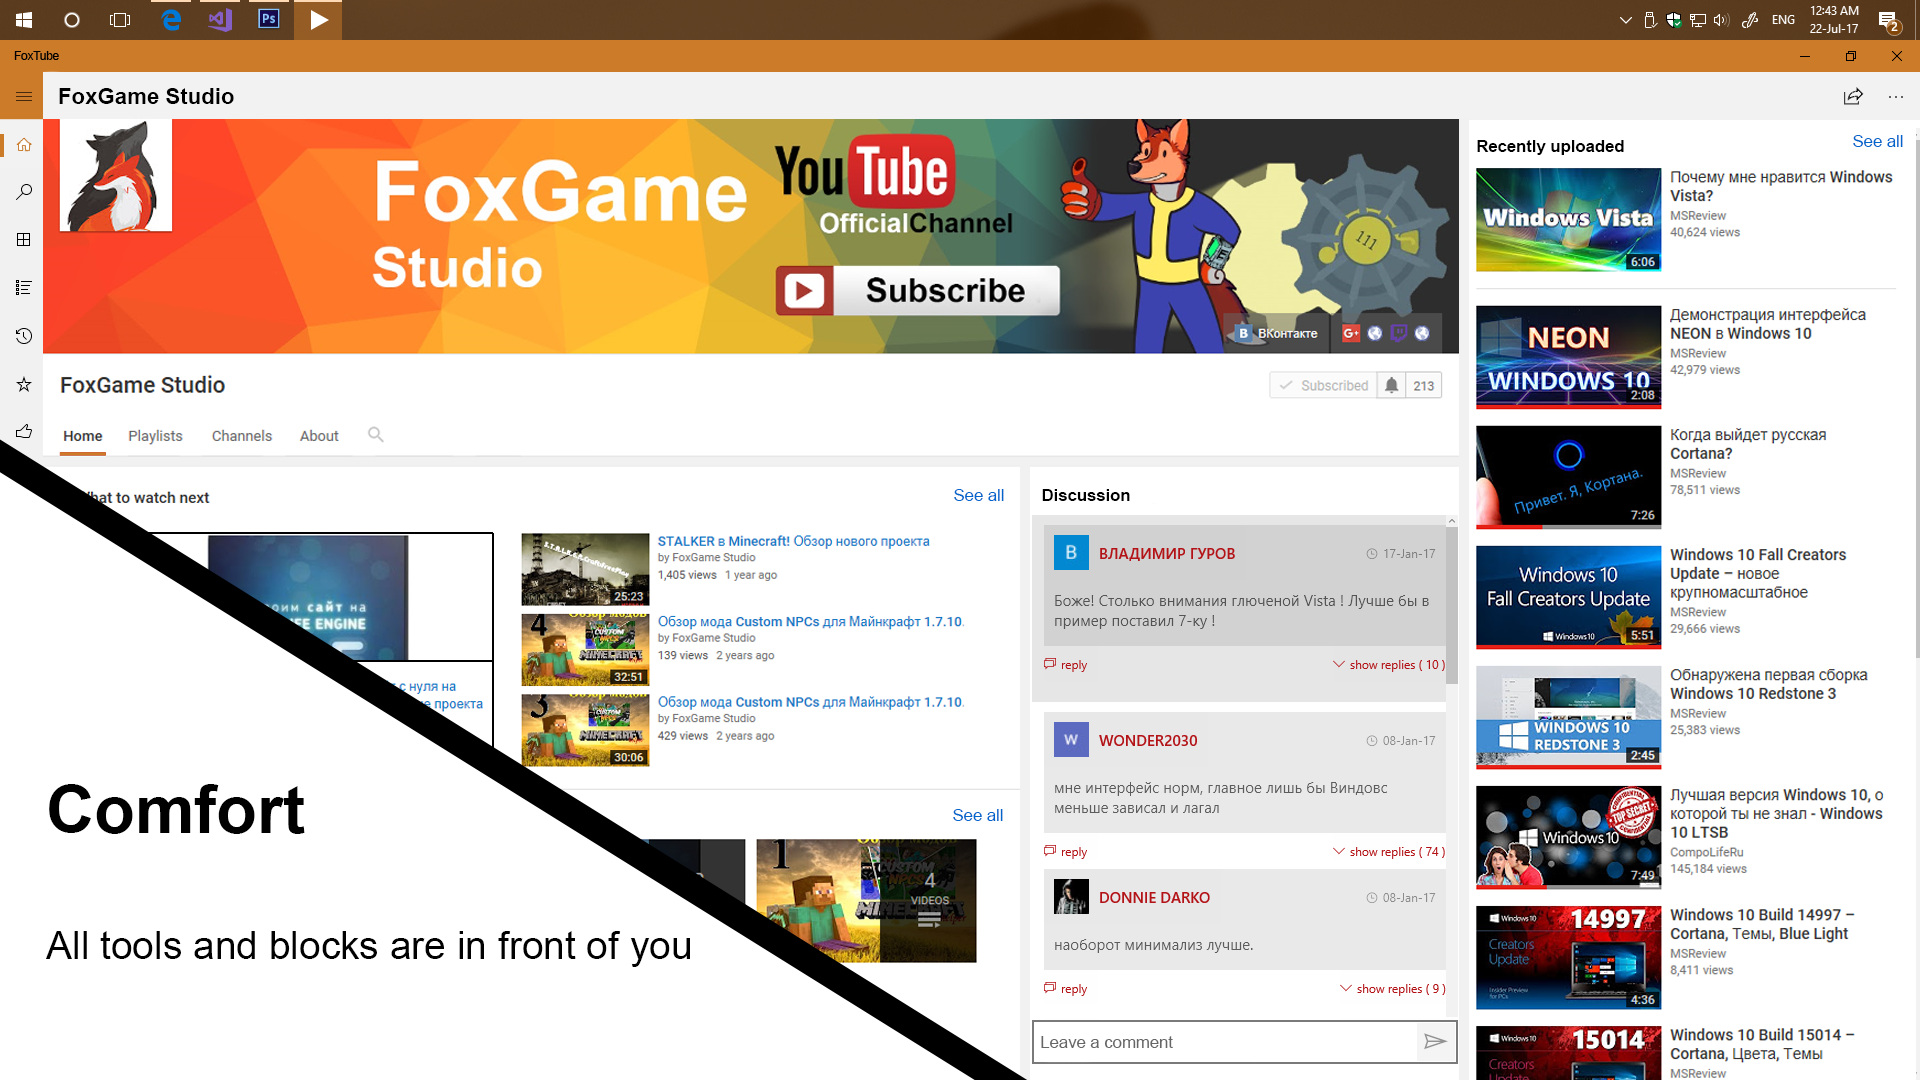
Task: Open the more options ellipsis menu
Action: 1896,97
